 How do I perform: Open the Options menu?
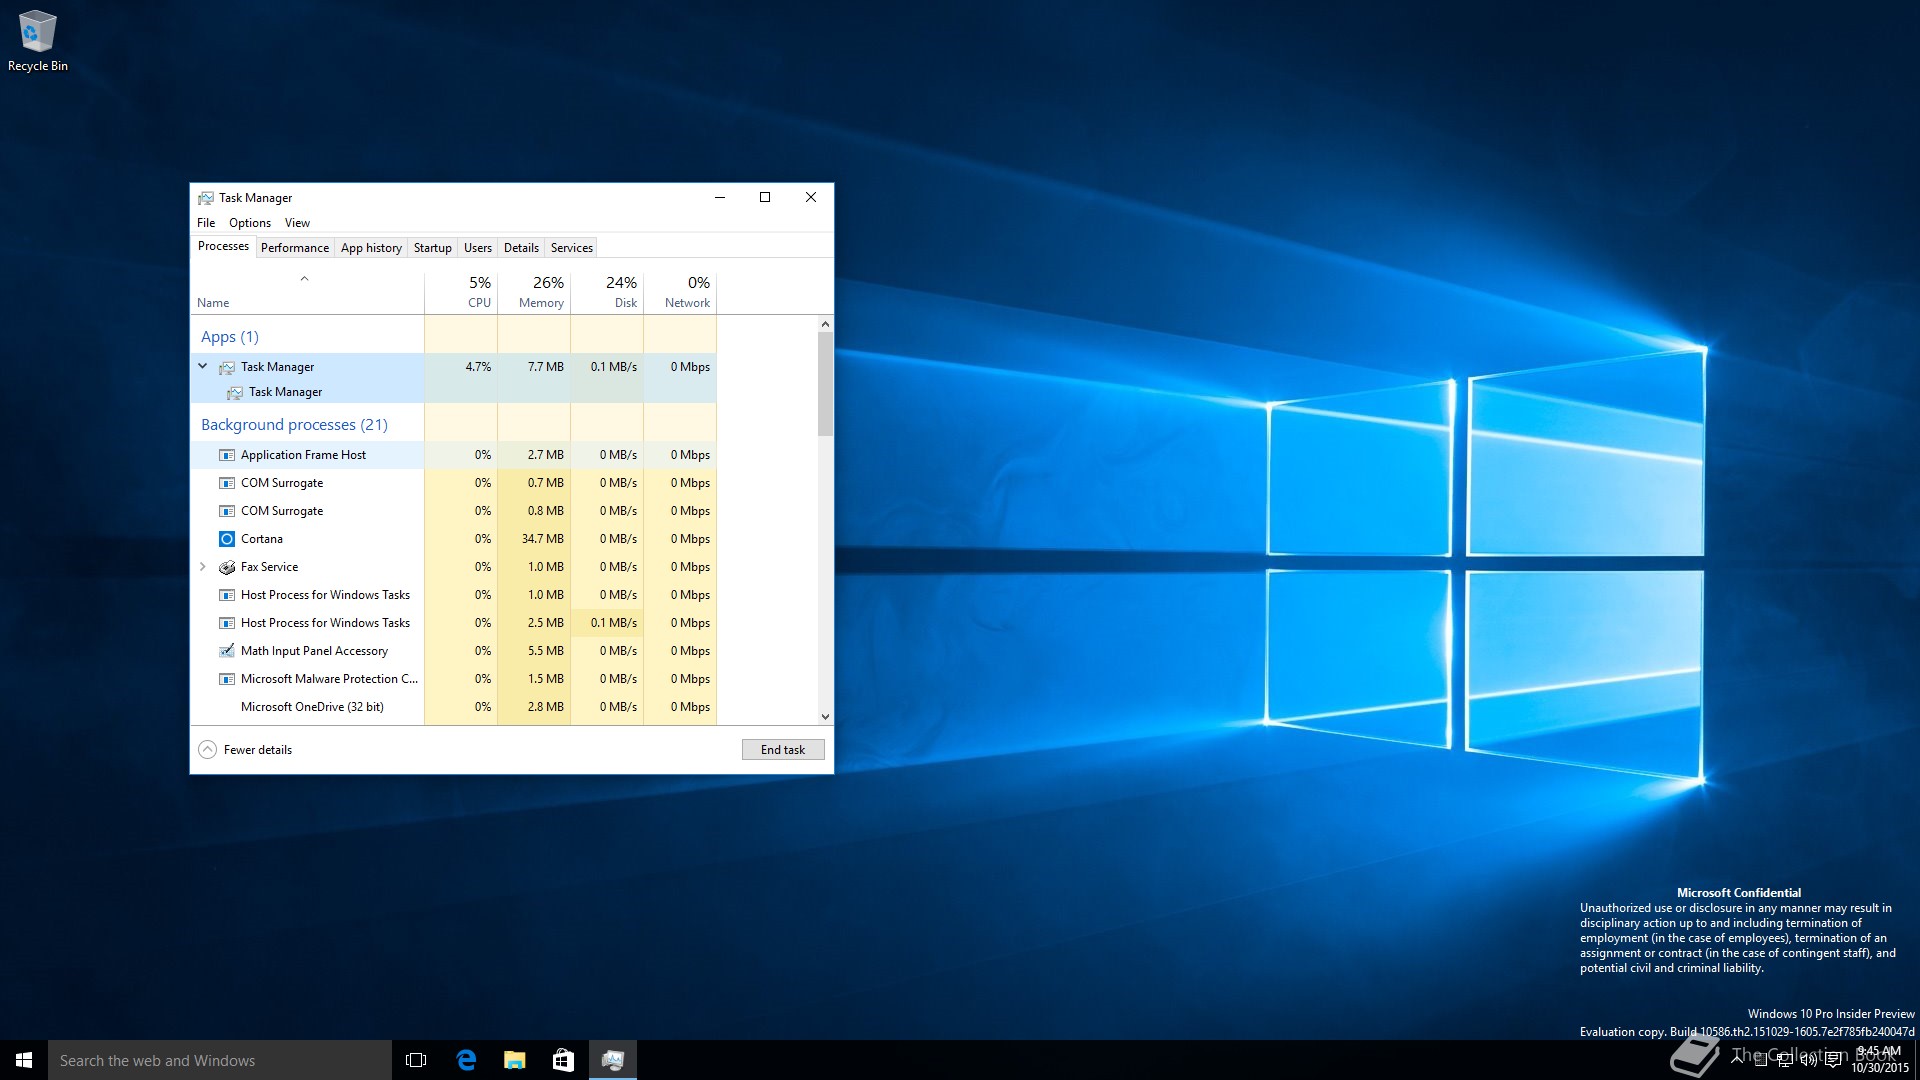[x=250, y=223]
